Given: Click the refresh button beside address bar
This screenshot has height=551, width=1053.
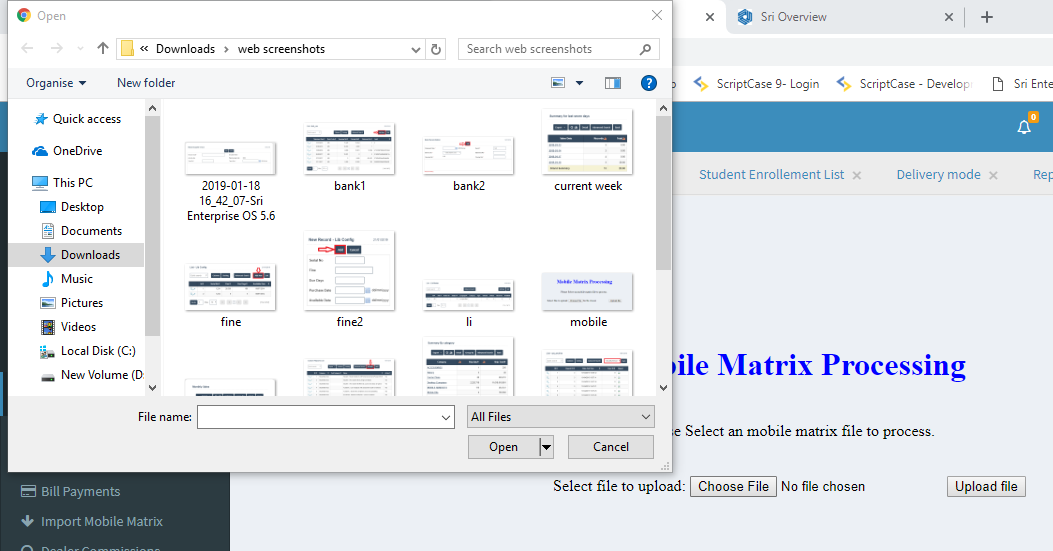Looking at the screenshot, I should point(436,49).
